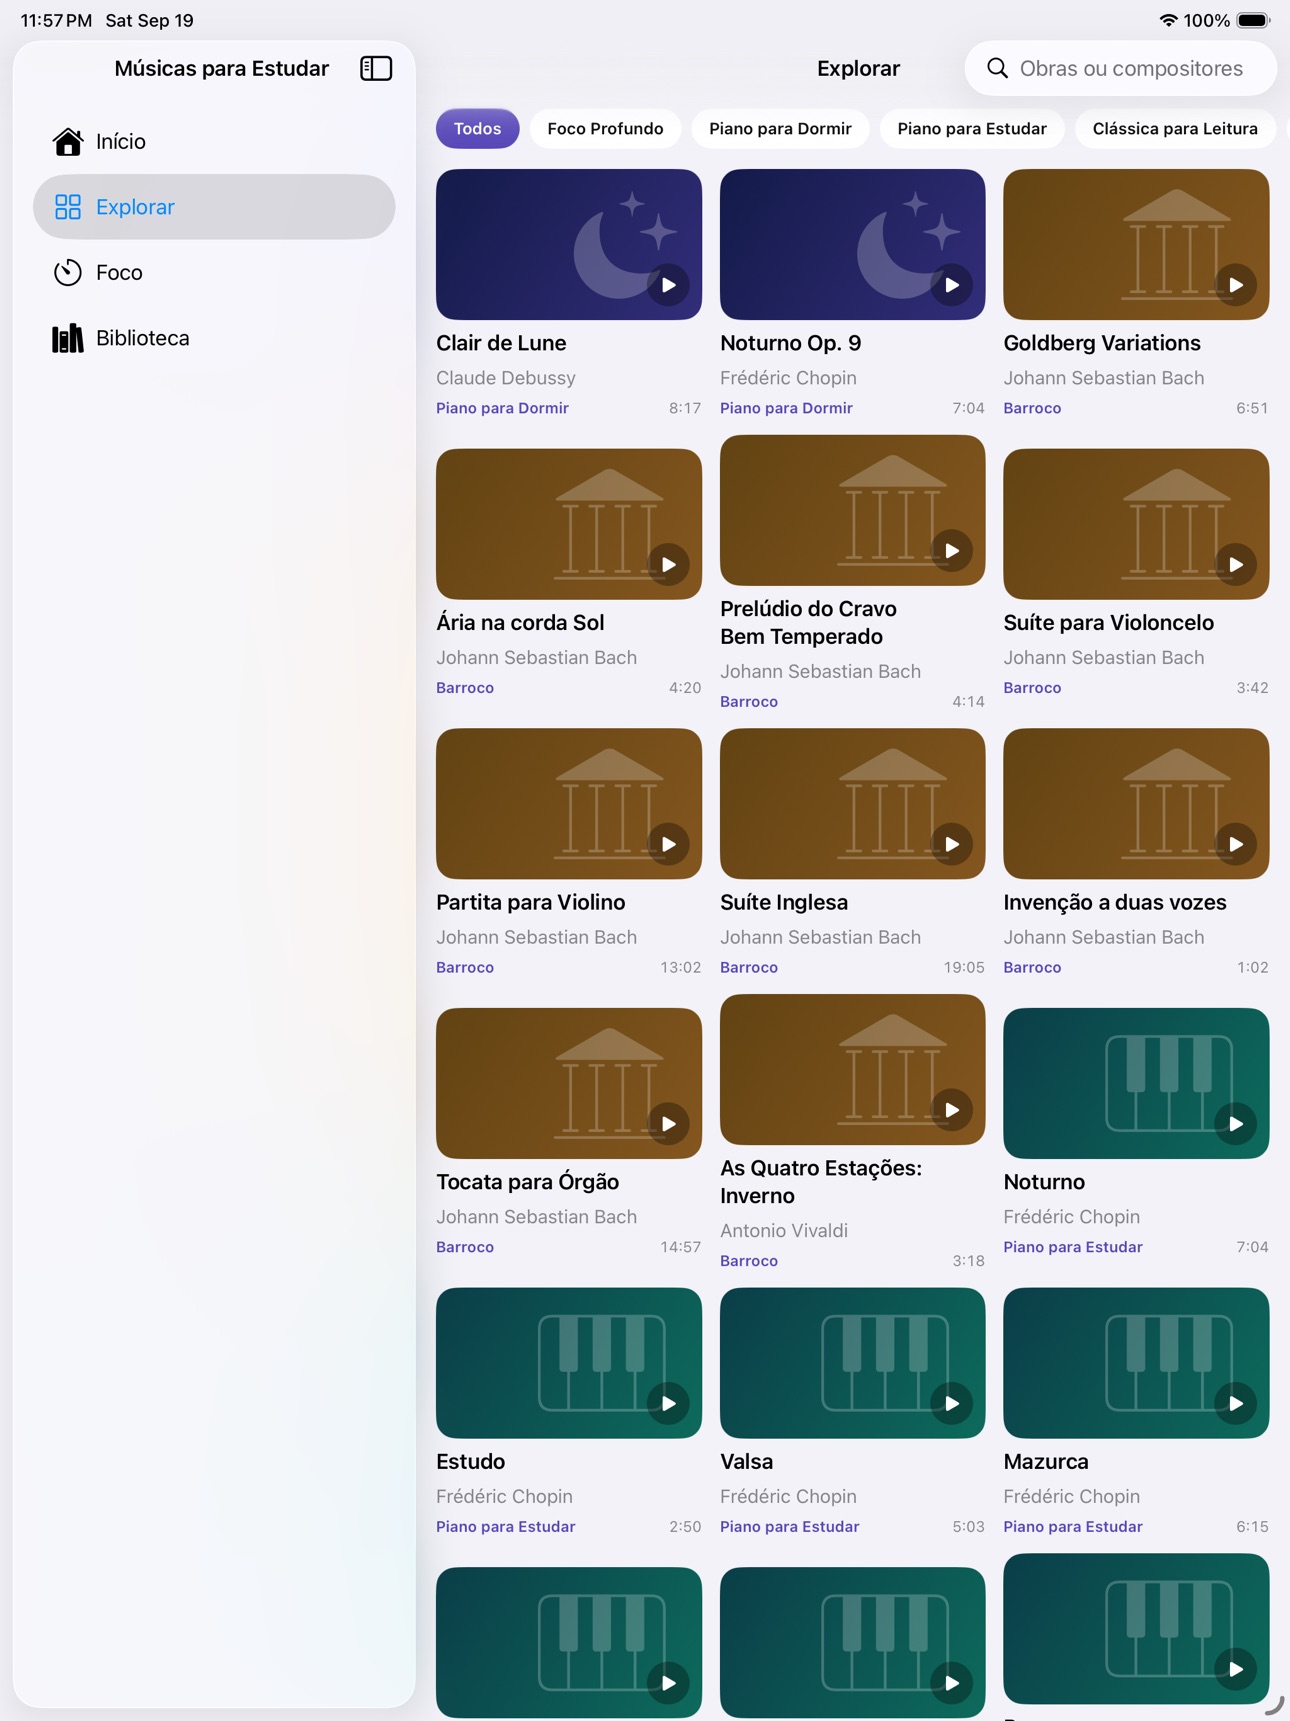1290x1721 pixels.
Task: Play the Estudo track
Action: coord(668,1403)
